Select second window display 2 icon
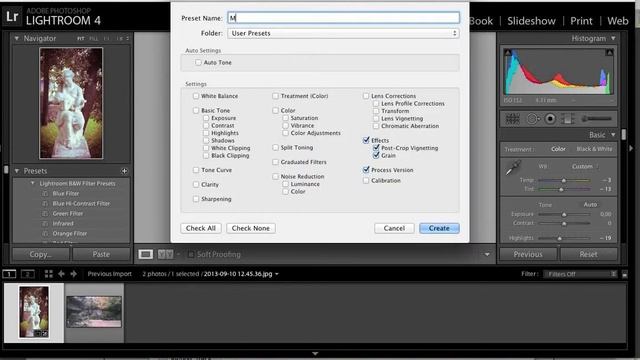 click(27, 274)
